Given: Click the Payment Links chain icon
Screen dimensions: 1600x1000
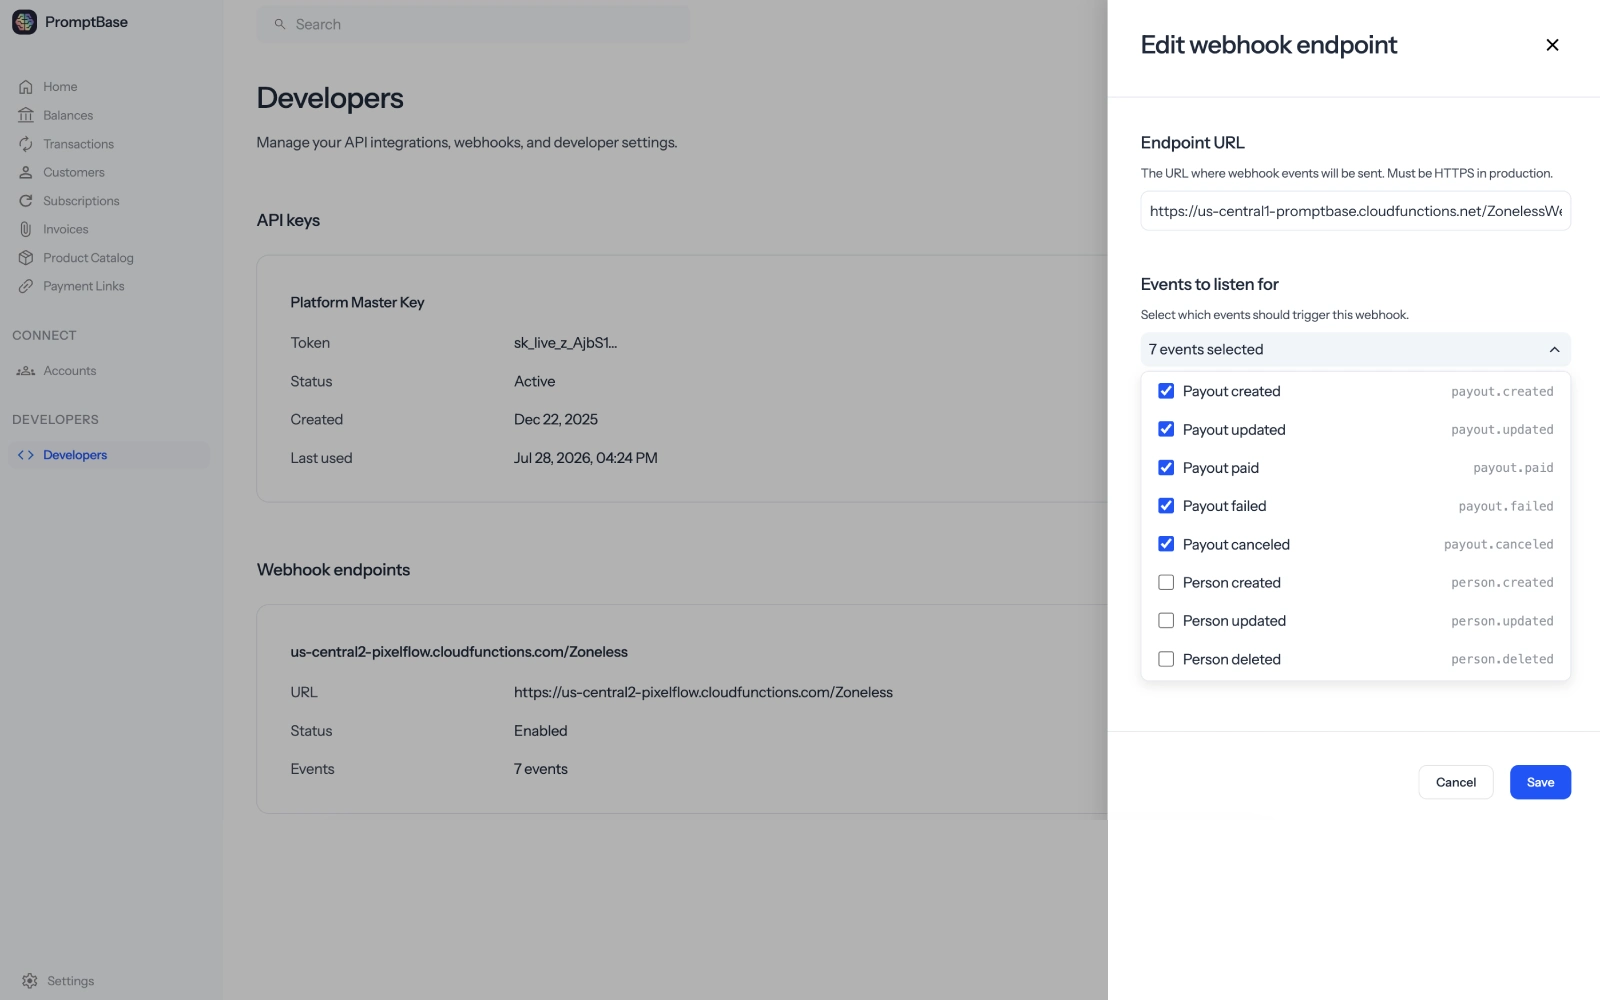Looking at the screenshot, I should click(x=26, y=286).
